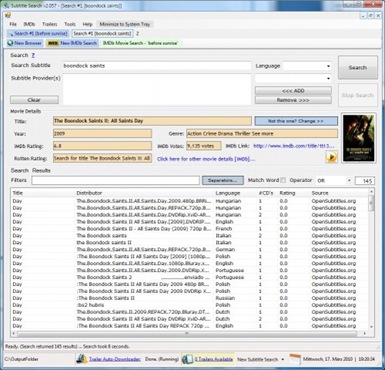This screenshot has height=370, width=385.
Task: Open the Help menu
Action: click(x=87, y=24)
